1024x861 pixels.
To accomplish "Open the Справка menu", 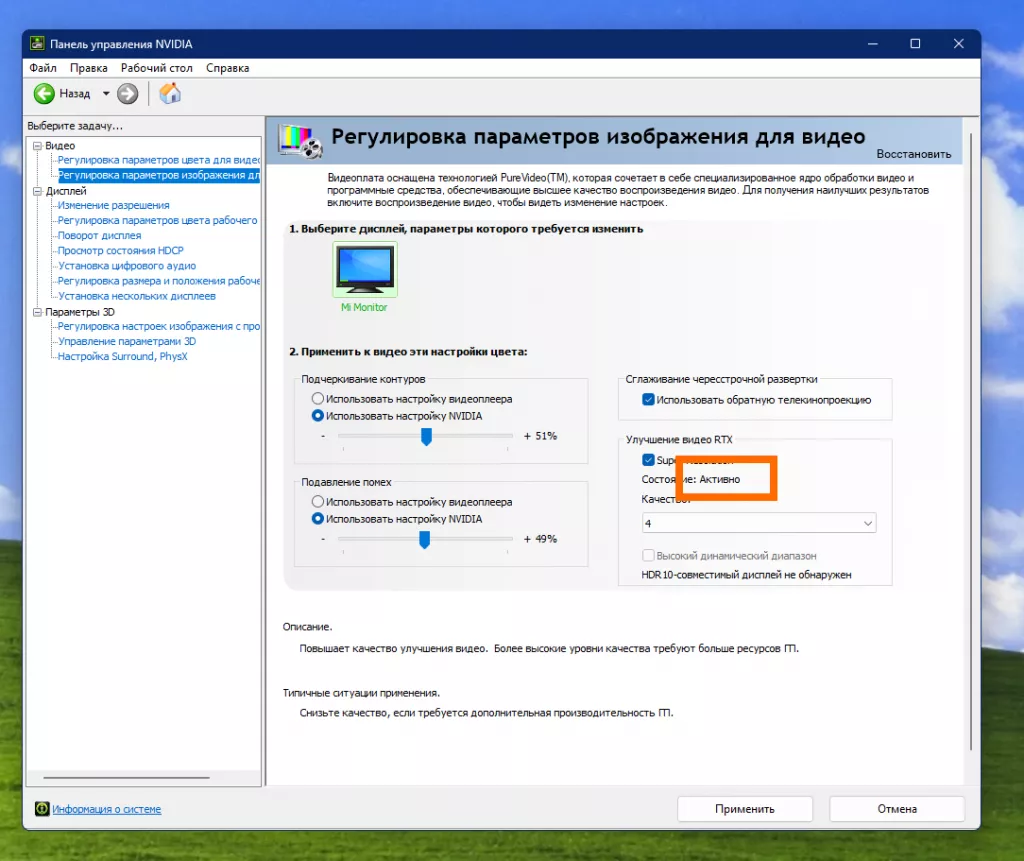I will pos(226,67).
